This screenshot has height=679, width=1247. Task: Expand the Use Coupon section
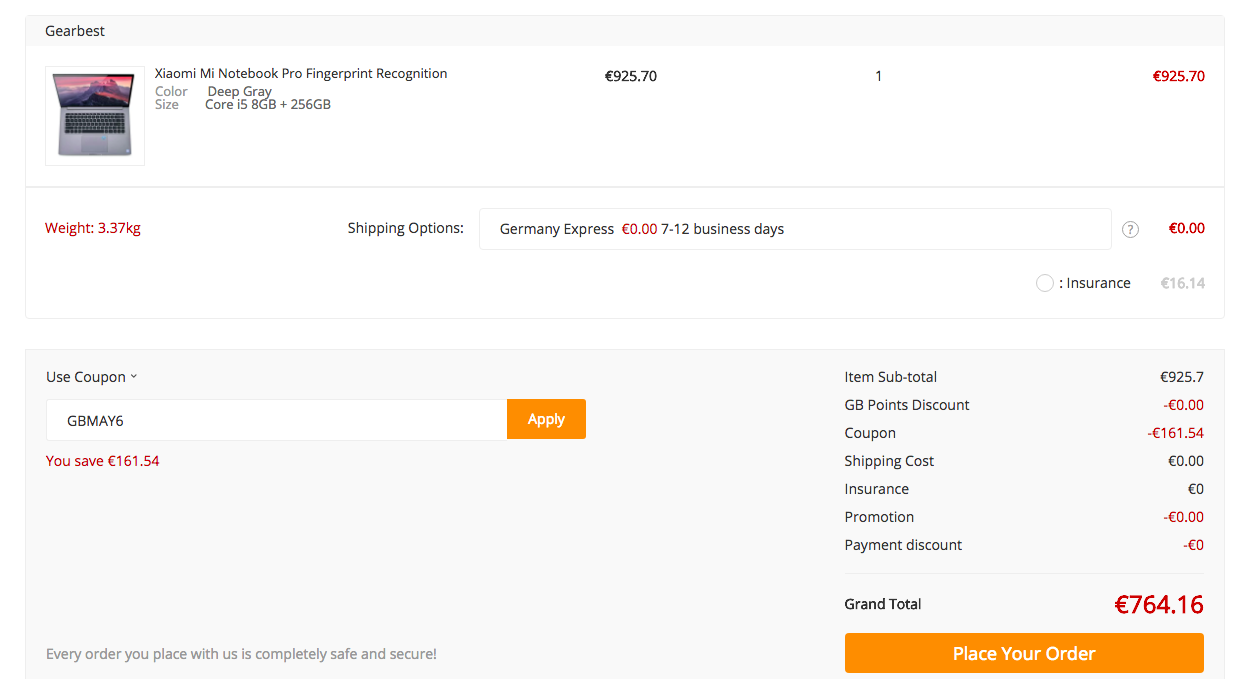point(91,377)
